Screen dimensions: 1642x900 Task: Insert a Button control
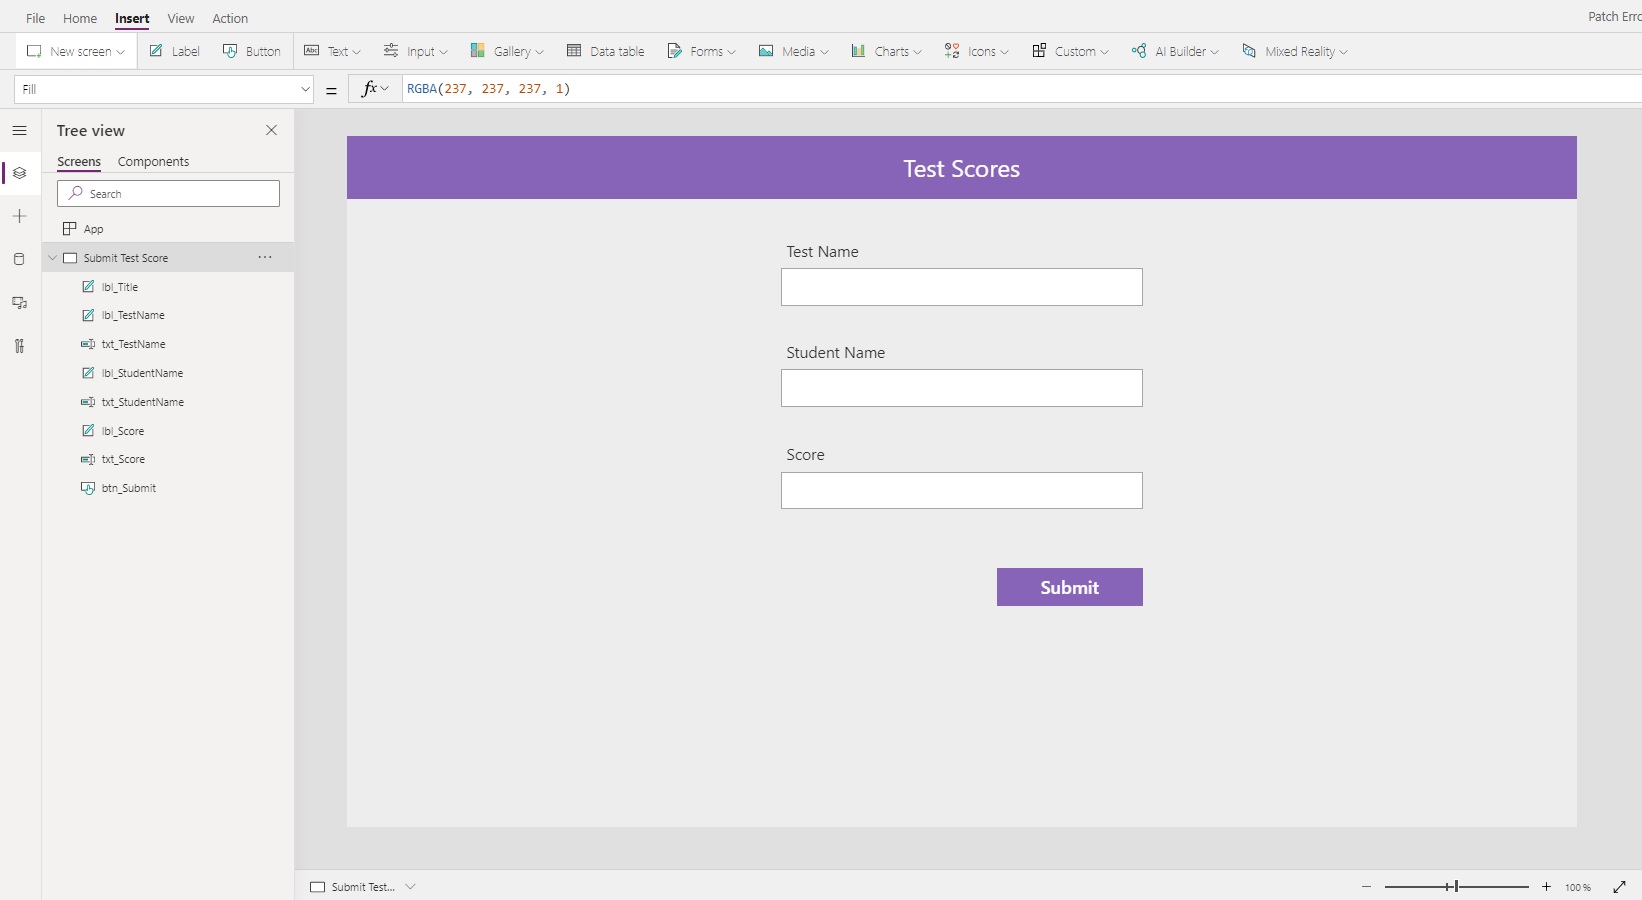[x=250, y=51]
